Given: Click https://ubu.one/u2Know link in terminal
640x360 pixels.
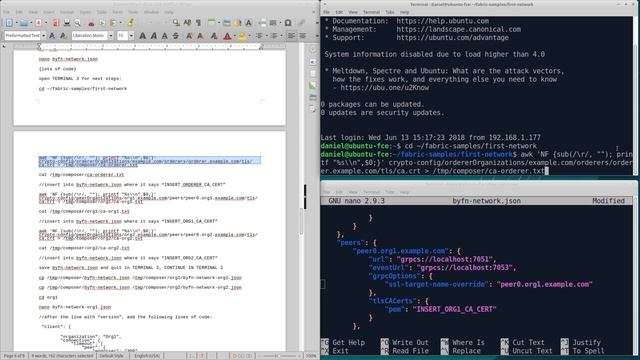Looking at the screenshot, I should tap(384, 87).
